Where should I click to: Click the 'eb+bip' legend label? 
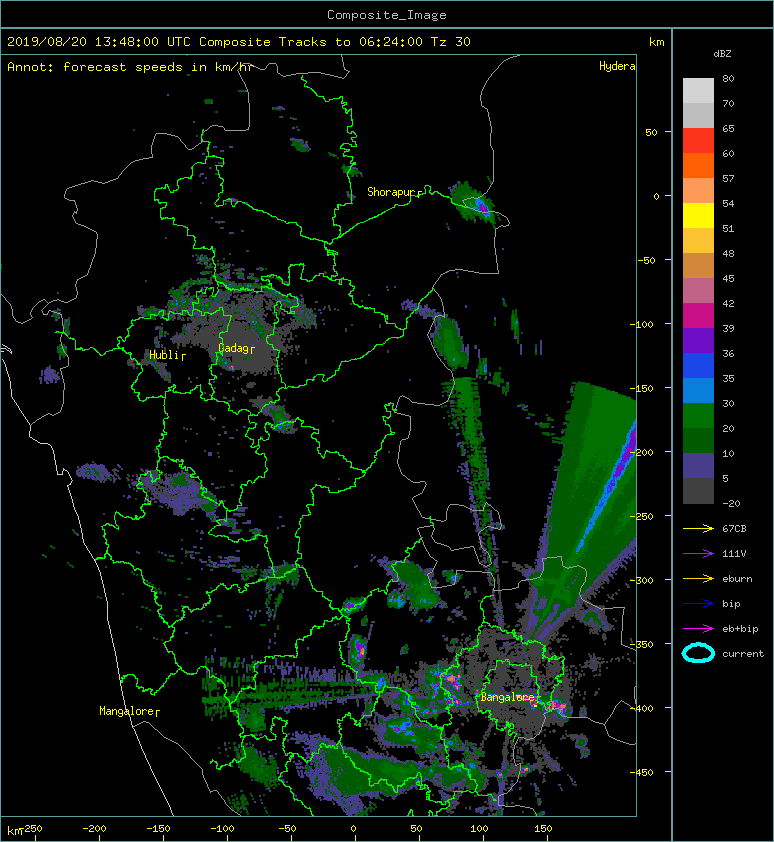tap(740, 629)
